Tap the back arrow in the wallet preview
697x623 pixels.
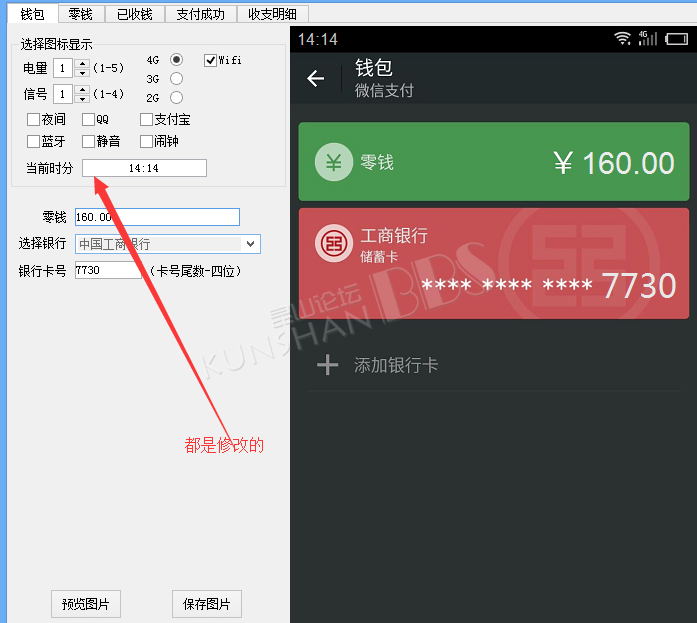click(x=316, y=79)
